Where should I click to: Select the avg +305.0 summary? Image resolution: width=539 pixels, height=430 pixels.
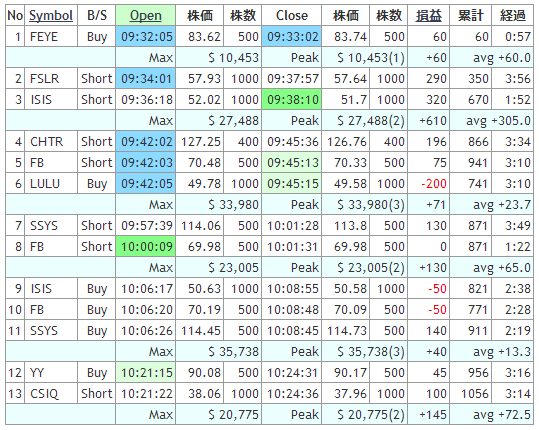click(x=498, y=121)
